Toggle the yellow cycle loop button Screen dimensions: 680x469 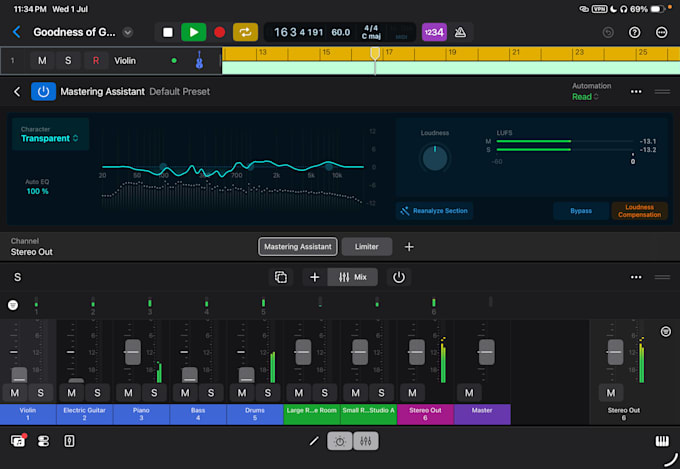tap(245, 32)
